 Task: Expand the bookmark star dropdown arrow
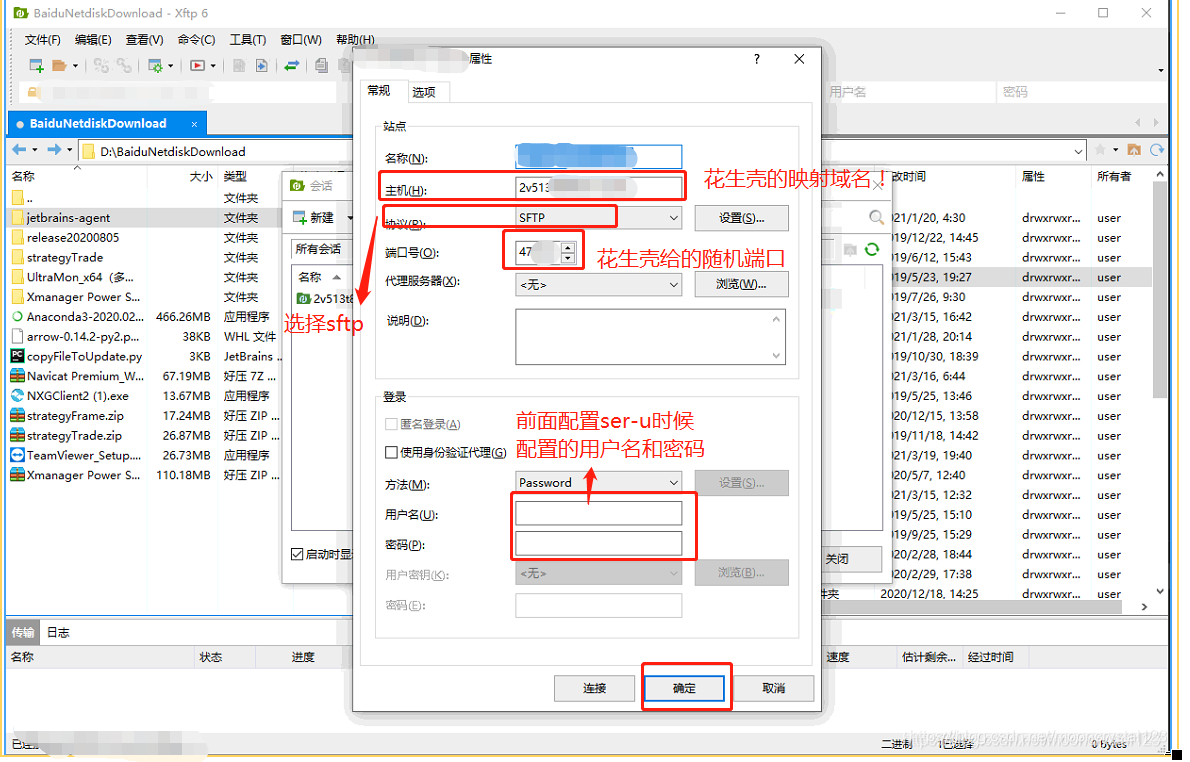pyautogui.click(x=1115, y=150)
